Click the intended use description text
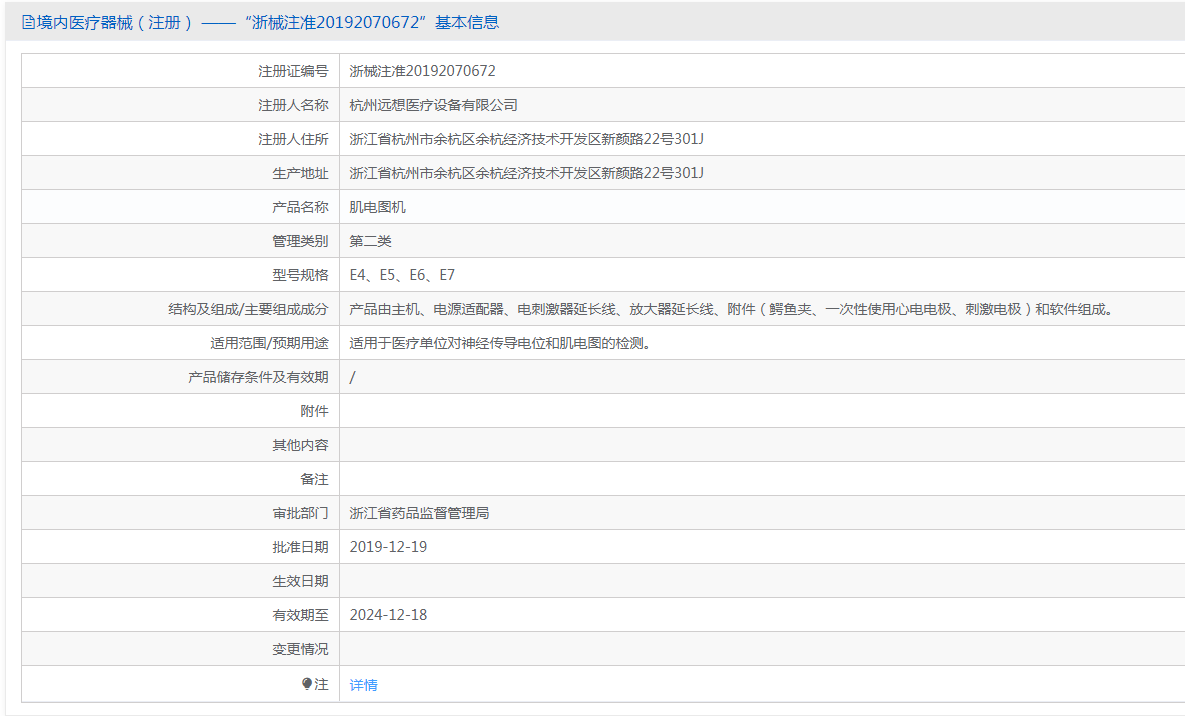The height and width of the screenshot is (716, 1185). 500,343
